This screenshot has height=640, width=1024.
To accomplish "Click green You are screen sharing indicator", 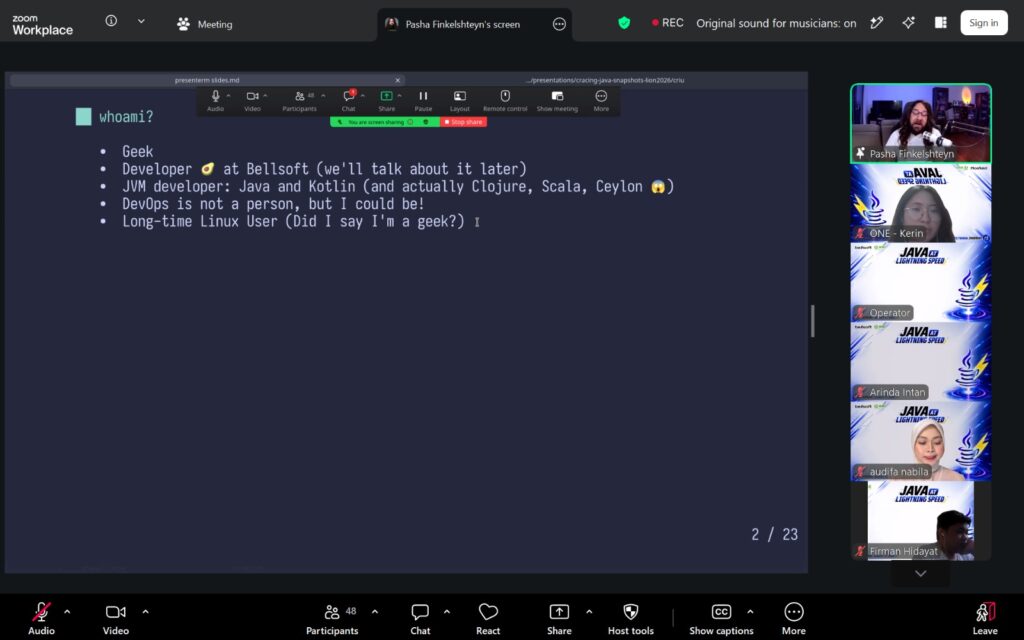I will tap(385, 122).
